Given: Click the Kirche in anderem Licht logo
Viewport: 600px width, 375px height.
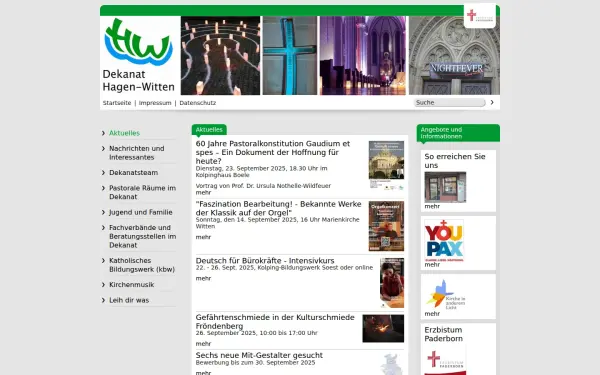Looking at the screenshot, I should pos(445,294).
